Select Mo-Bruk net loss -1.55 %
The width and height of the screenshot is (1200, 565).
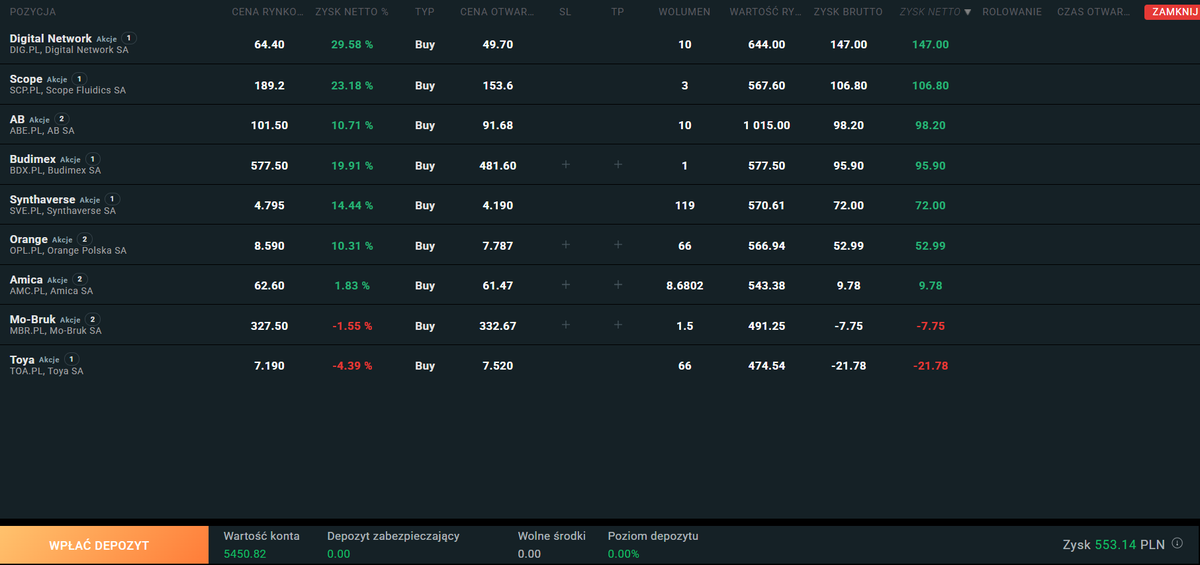352,325
